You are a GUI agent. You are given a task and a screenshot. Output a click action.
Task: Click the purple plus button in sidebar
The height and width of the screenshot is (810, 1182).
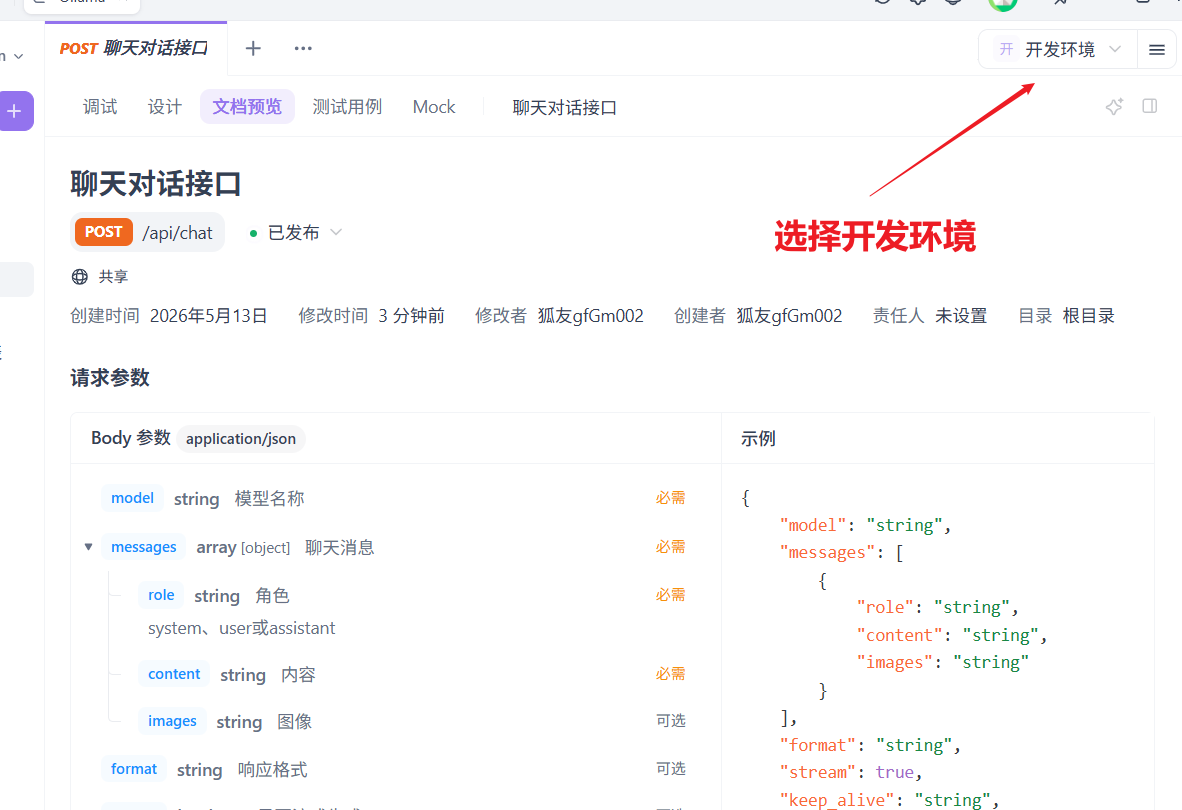(15, 112)
